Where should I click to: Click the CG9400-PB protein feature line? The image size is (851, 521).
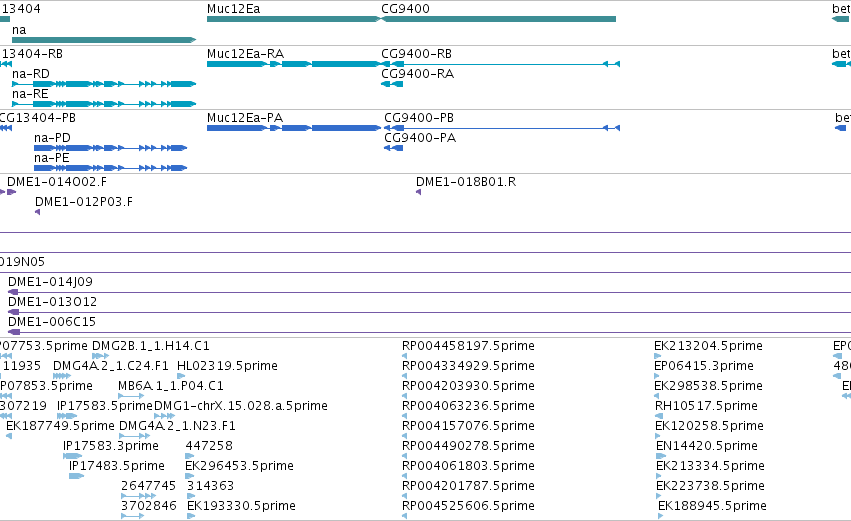pyautogui.click(x=502, y=128)
